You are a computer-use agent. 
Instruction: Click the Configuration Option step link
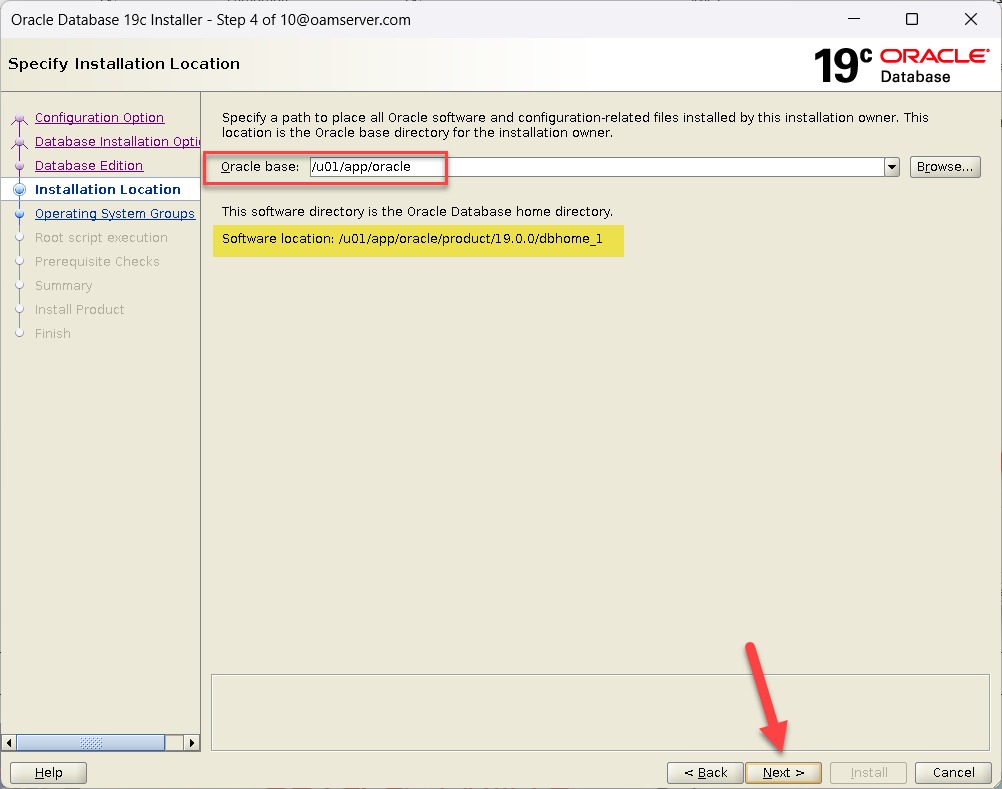[99, 118]
